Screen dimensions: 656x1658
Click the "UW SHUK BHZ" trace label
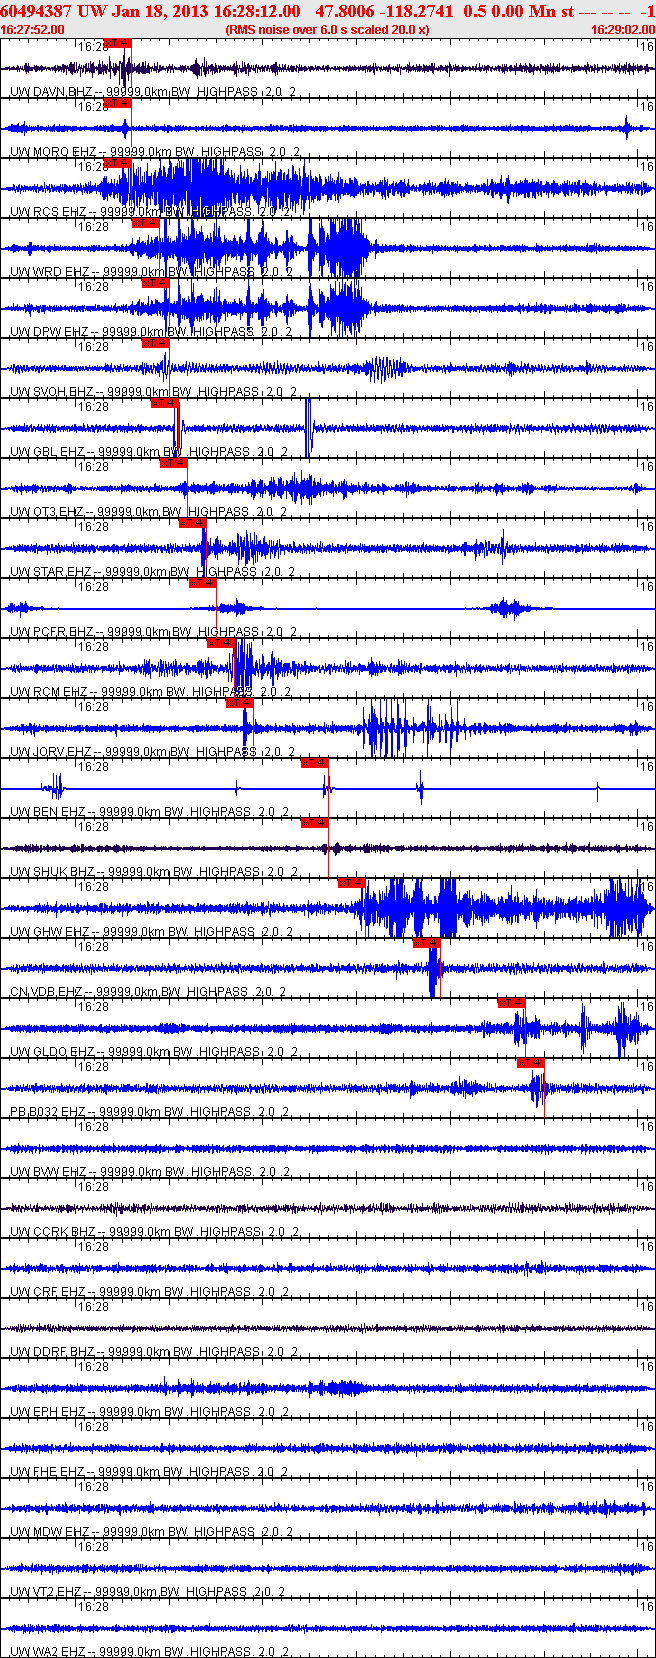(52, 872)
